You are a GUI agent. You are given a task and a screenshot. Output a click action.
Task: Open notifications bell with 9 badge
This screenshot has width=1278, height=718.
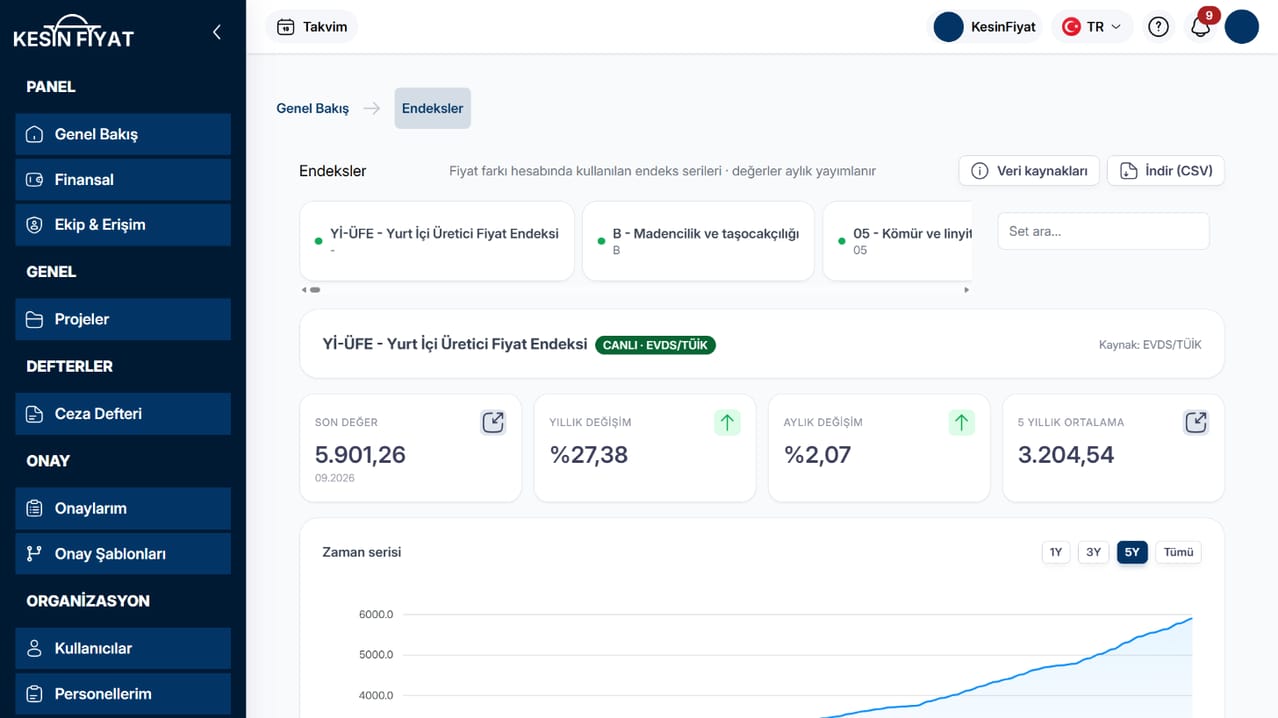coord(1201,27)
